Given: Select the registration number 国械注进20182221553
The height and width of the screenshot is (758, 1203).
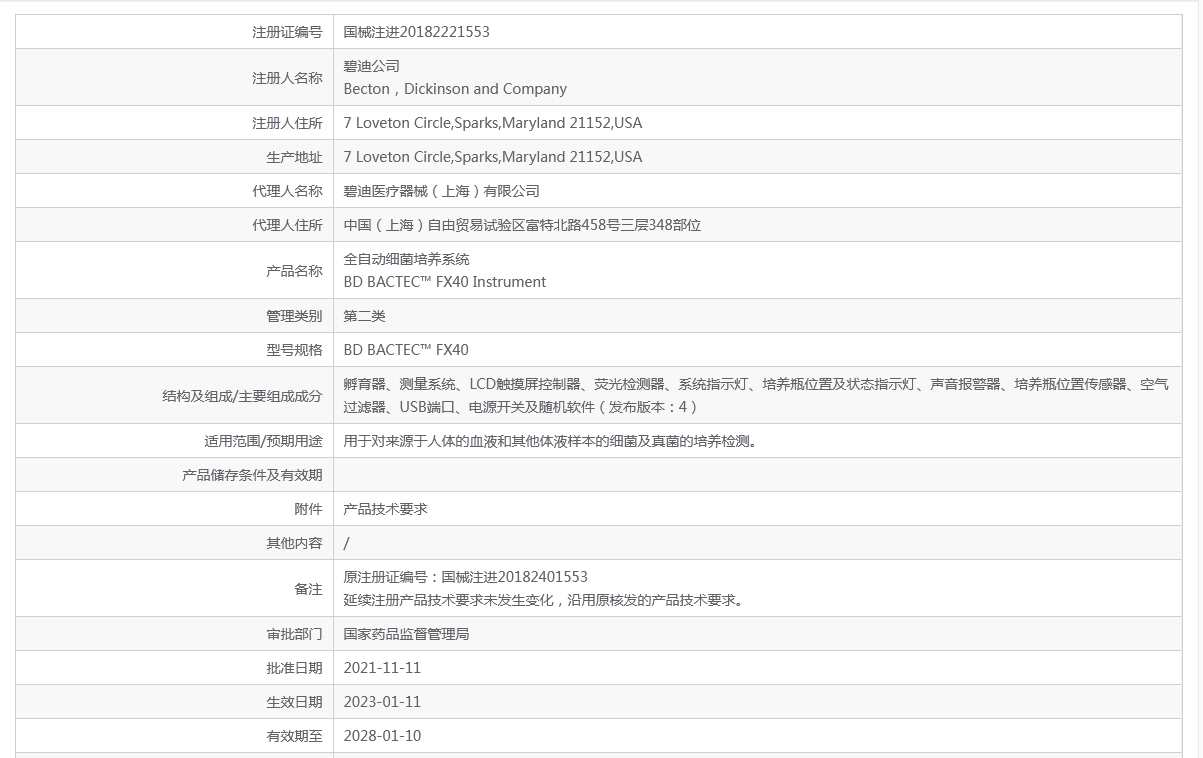Looking at the screenshot, I should coord(416,32).
